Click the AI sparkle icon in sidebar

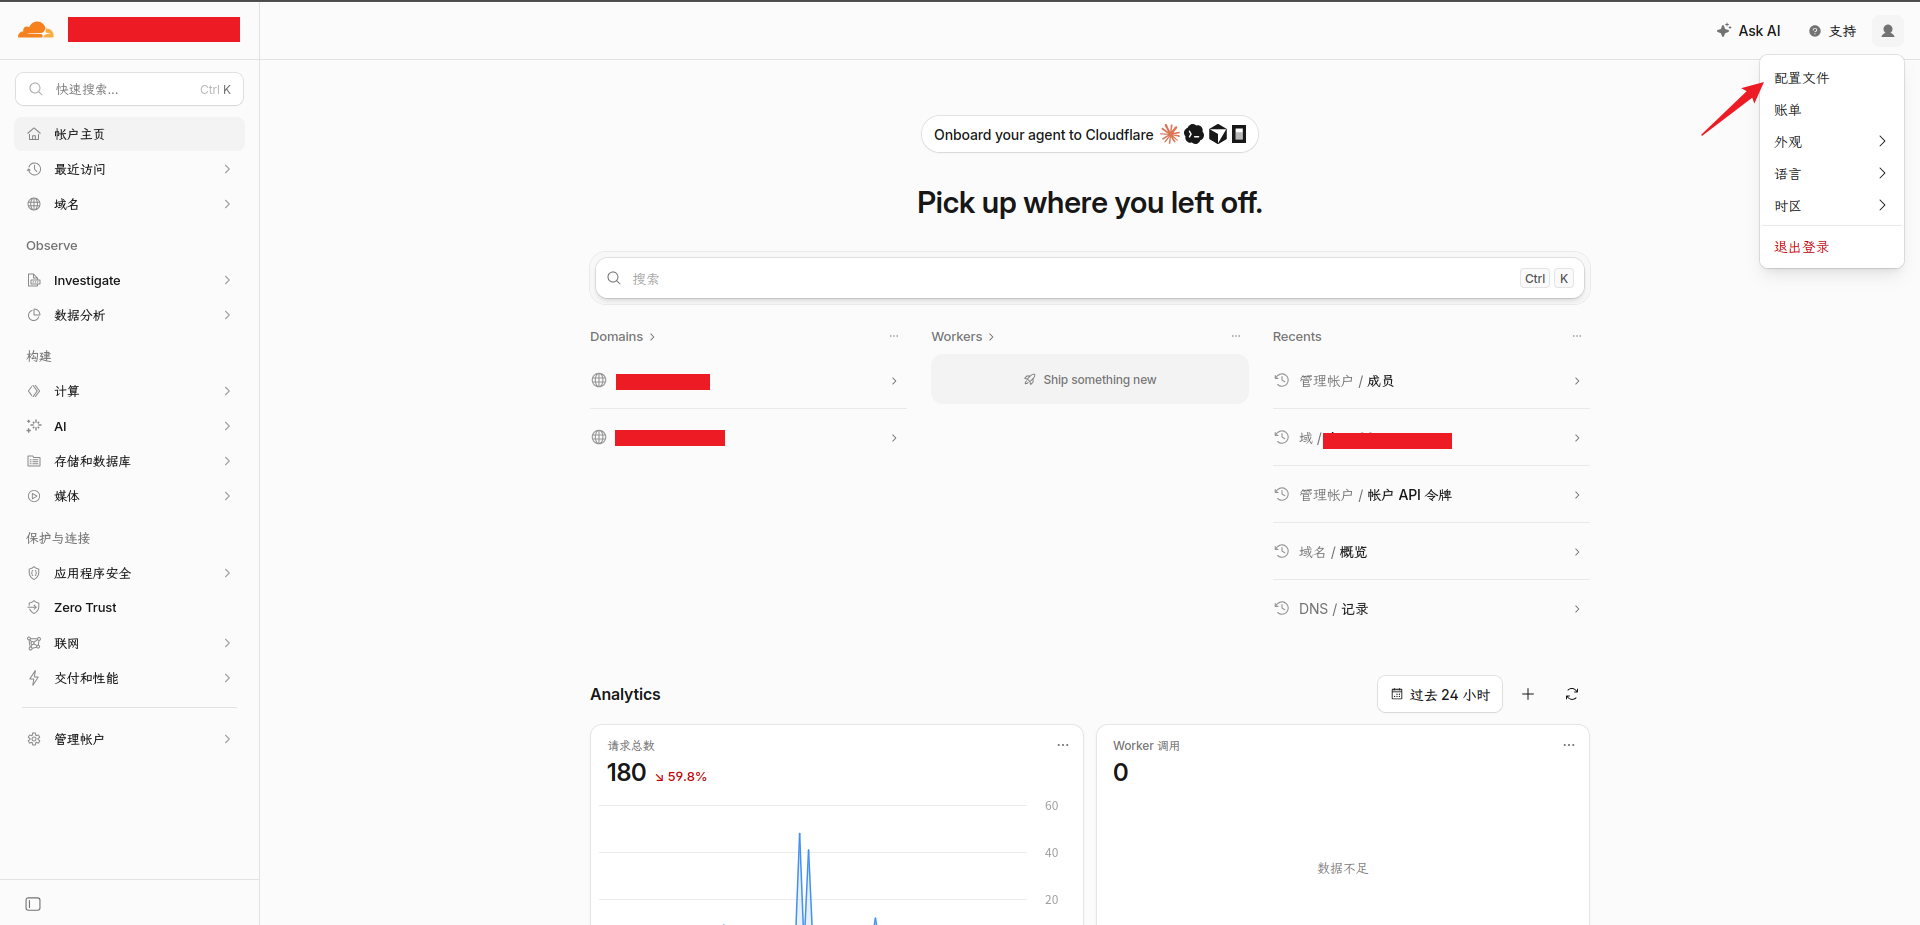tap(34, 426)
